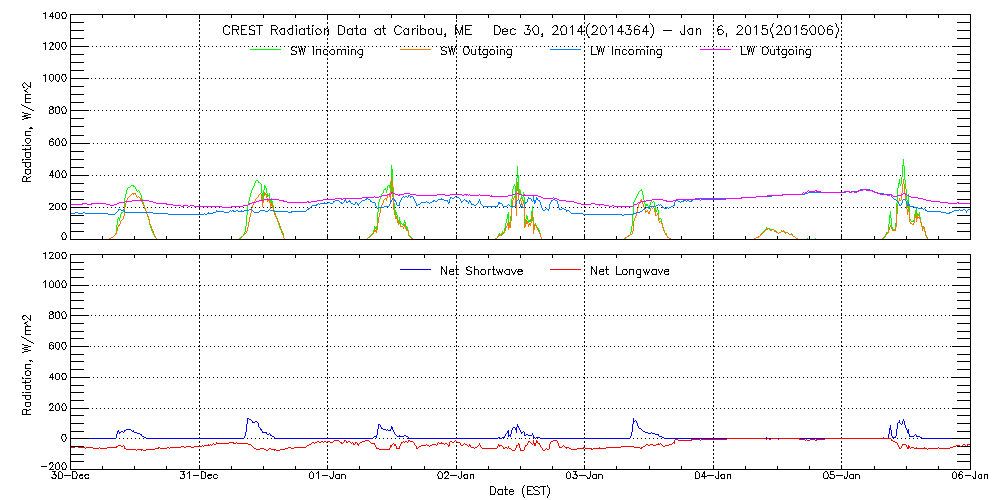Click the blue Net Shortwave legend line

[416, 271]
